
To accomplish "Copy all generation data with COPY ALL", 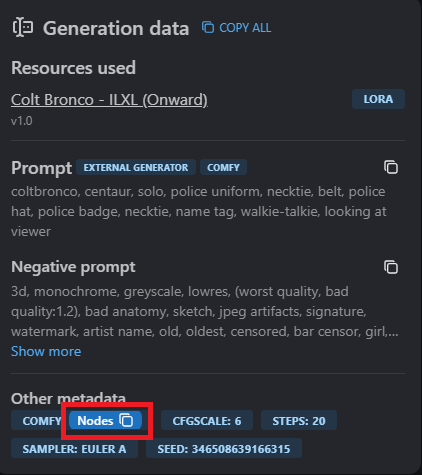I will [237, 28].
